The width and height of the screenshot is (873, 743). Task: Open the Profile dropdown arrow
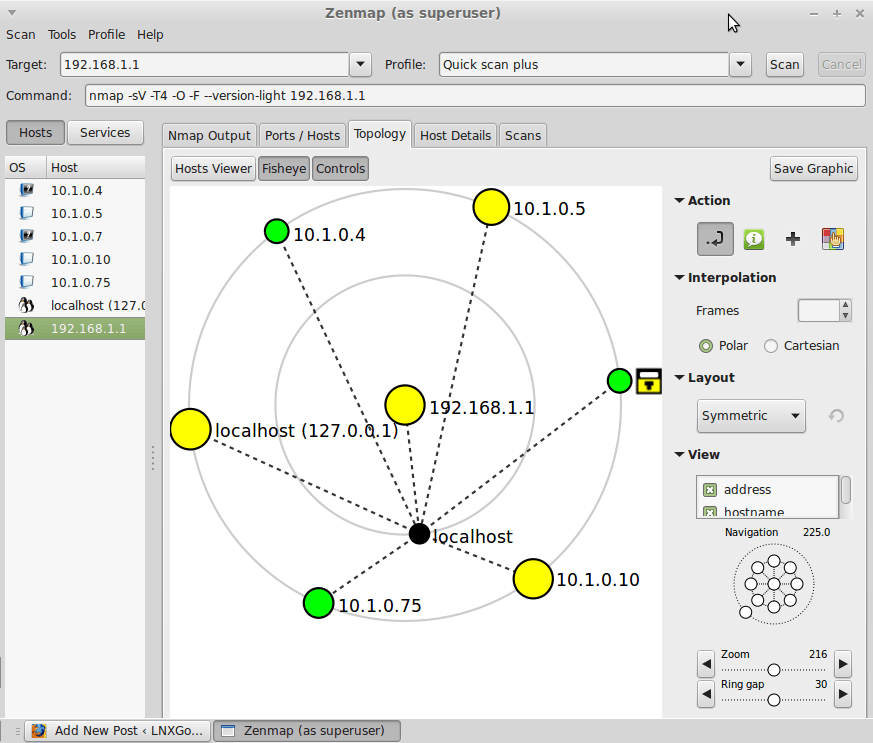740,65
